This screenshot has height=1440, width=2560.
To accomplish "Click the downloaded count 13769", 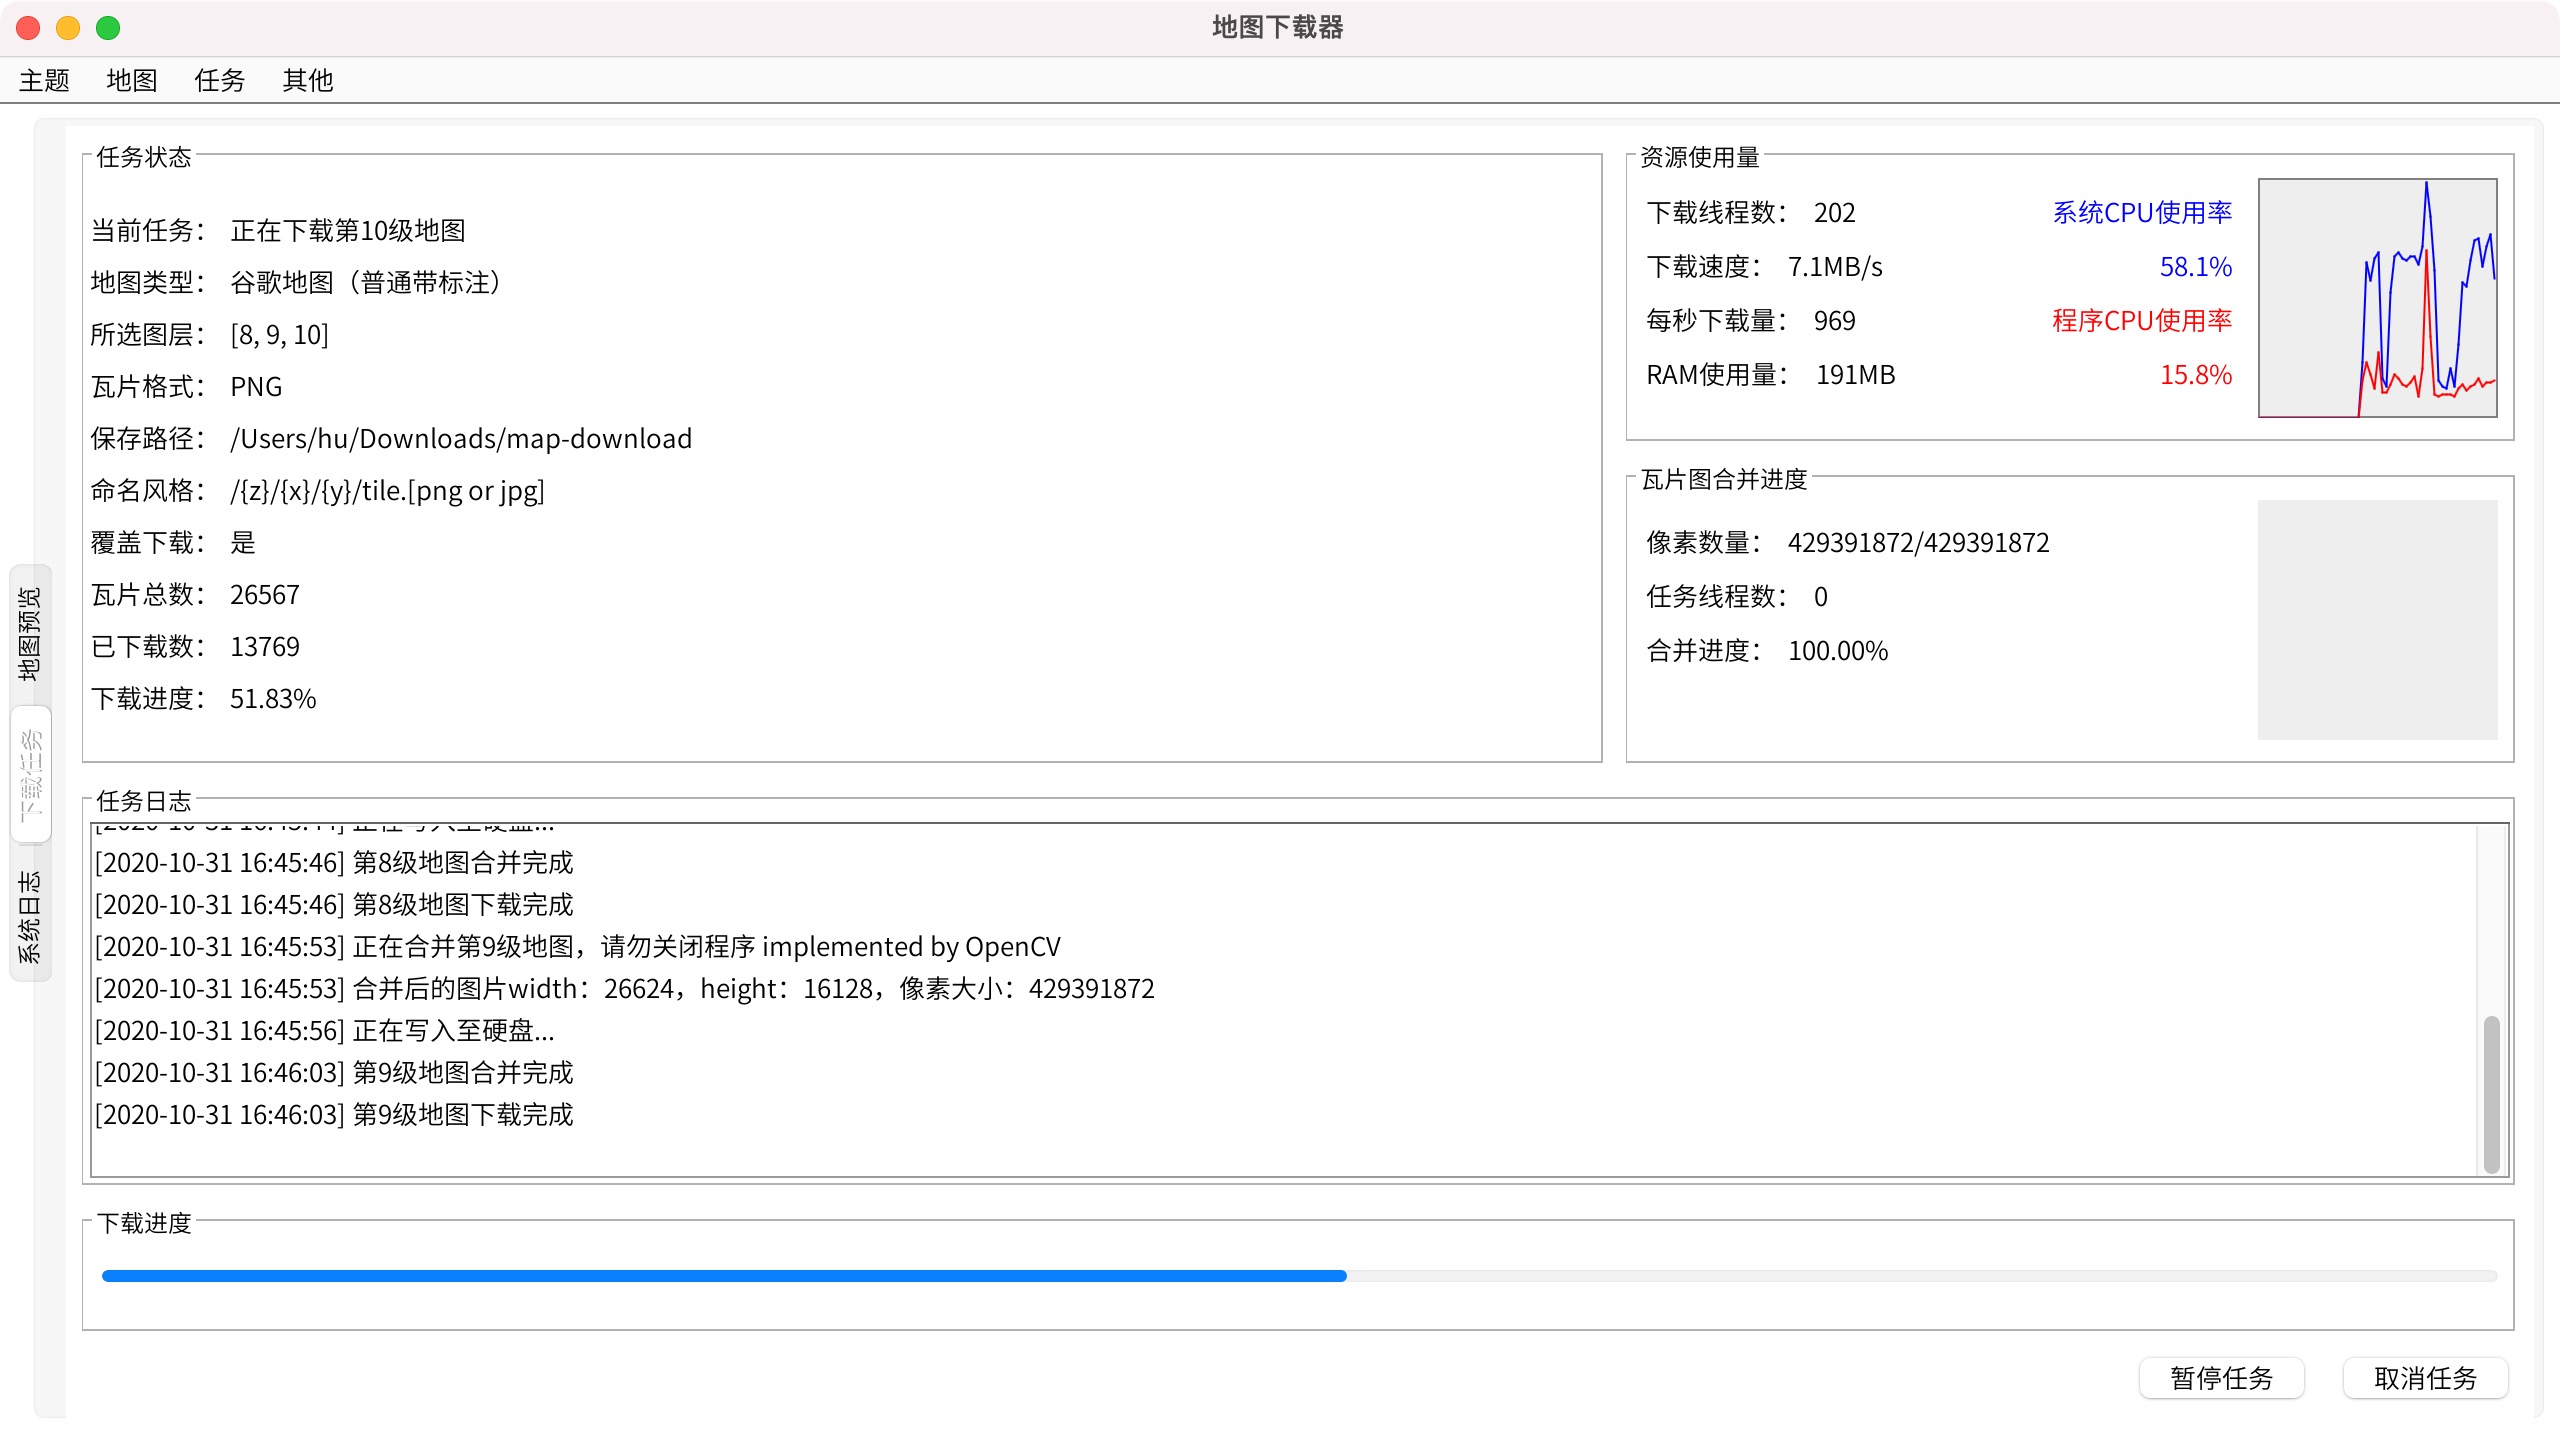I will click(x=265, y=646).
